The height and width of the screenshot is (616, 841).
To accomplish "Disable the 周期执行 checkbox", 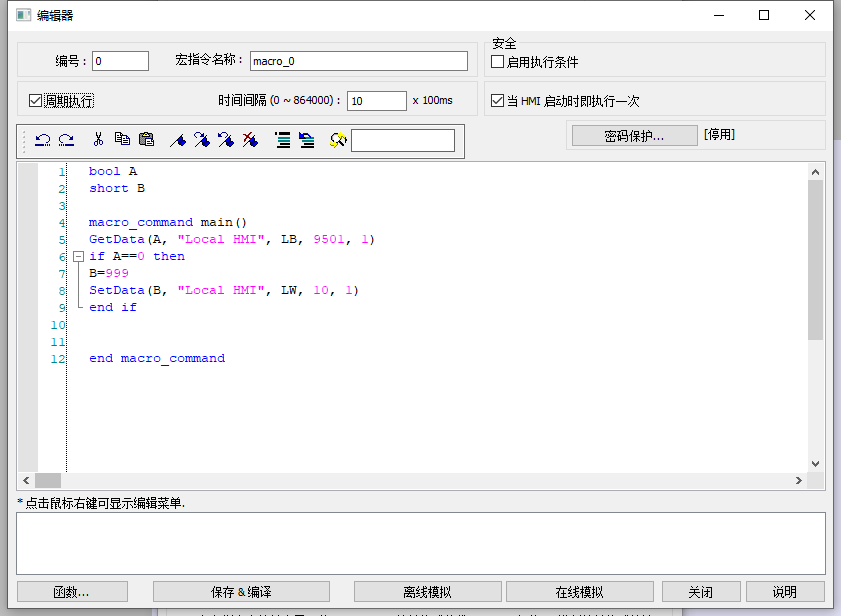I will tap(36, 101).
